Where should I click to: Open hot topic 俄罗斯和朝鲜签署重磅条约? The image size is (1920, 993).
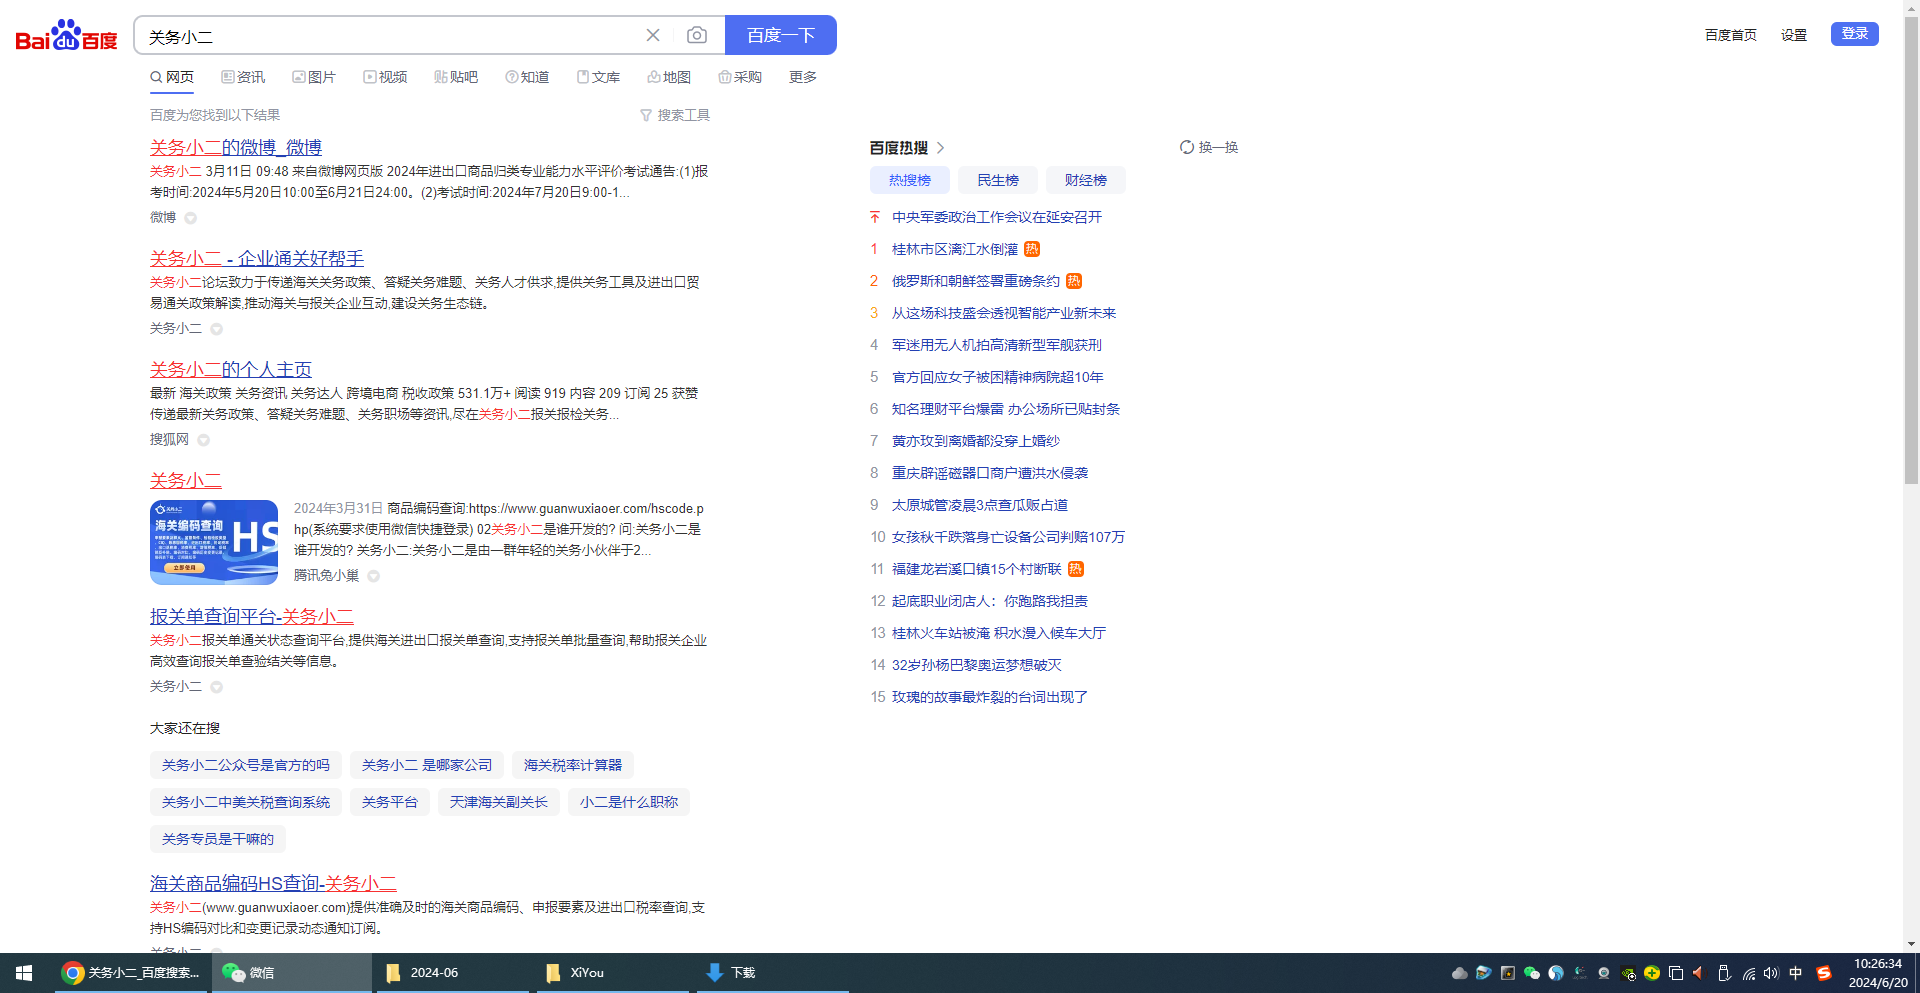[976, 281]
